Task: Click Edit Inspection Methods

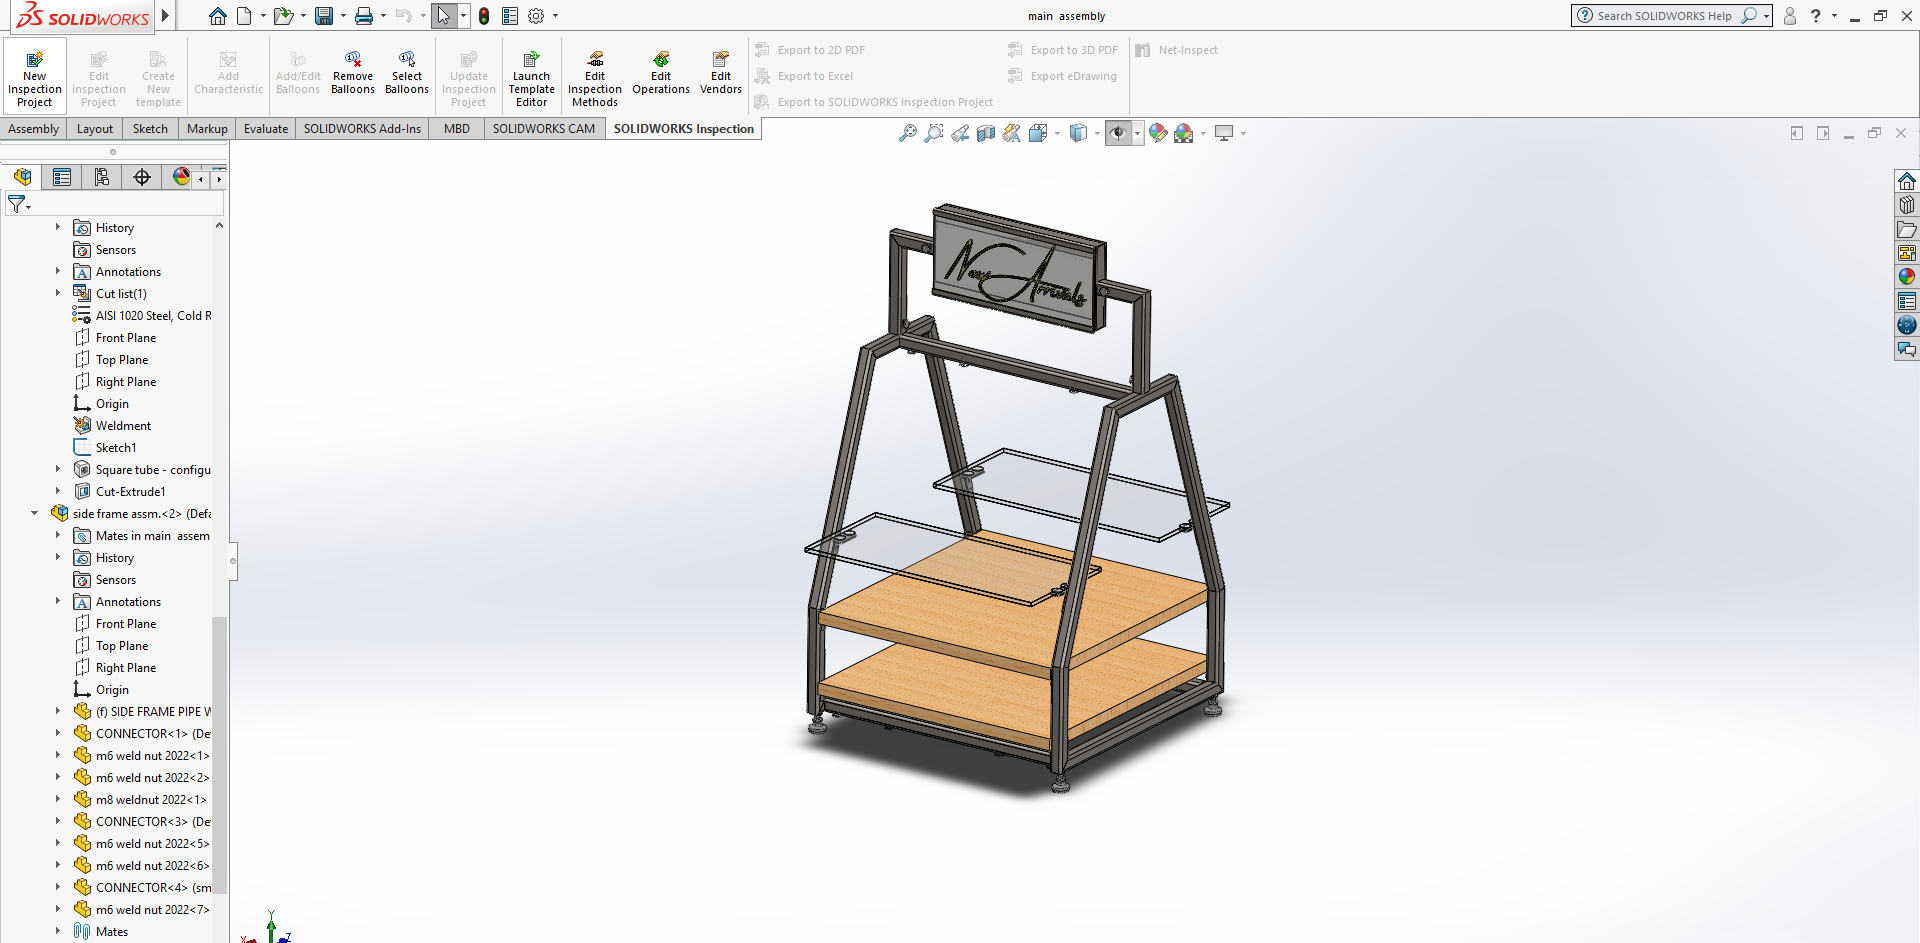Action: [595, 78]
